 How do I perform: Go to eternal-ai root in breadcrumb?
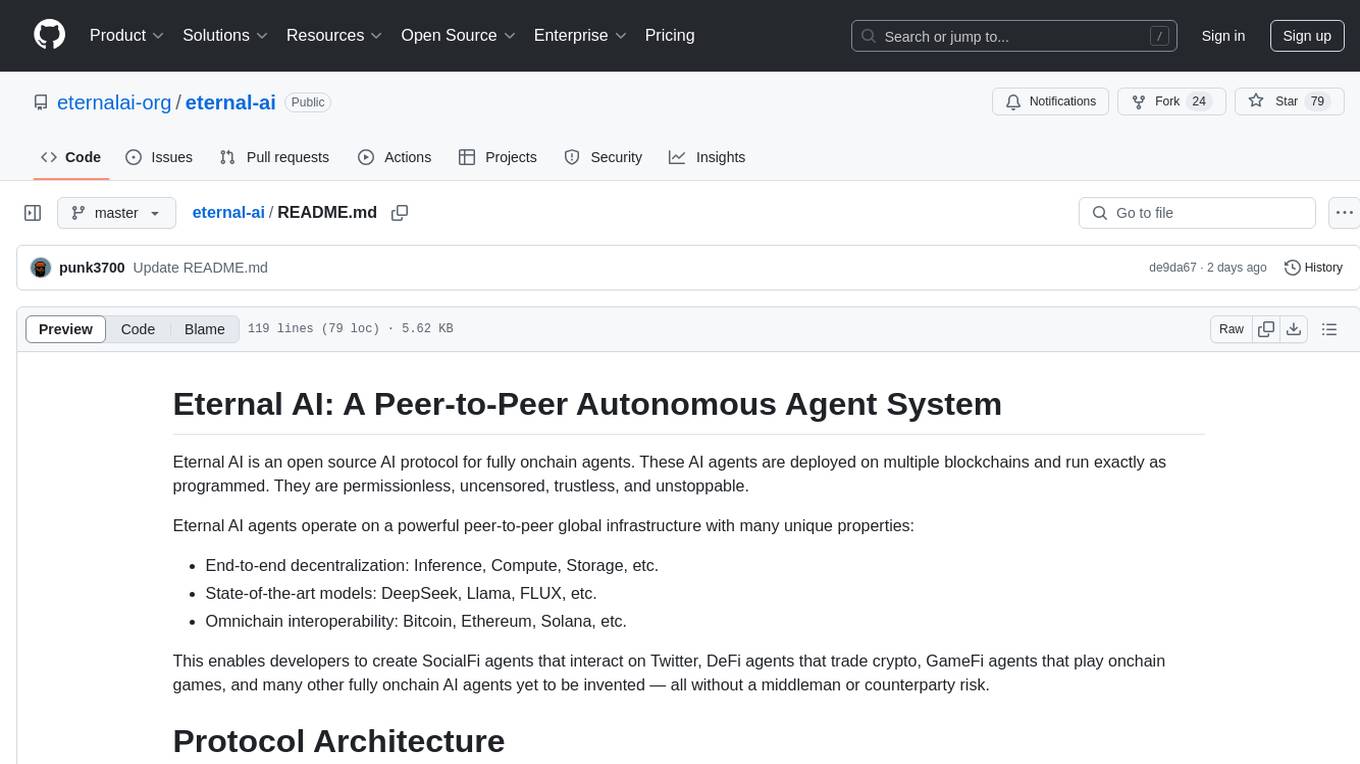coord(228,212)
